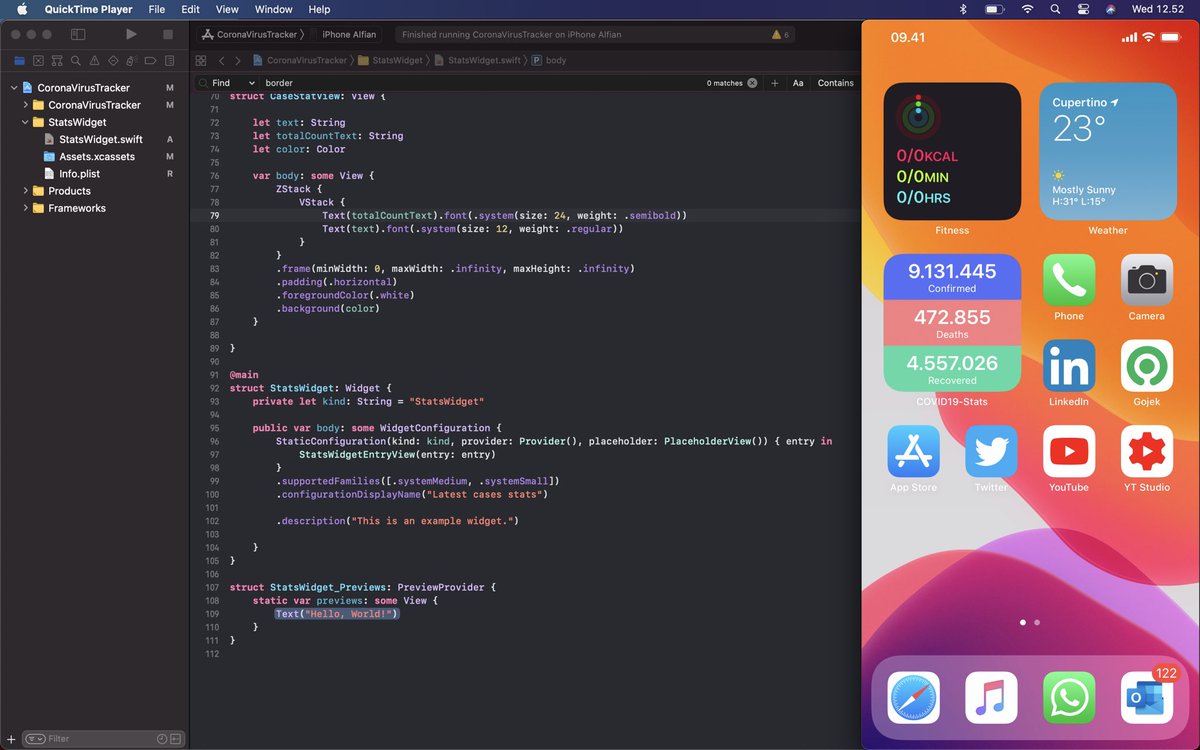Click the warnings indicator showing 6

tap(780, 34)
